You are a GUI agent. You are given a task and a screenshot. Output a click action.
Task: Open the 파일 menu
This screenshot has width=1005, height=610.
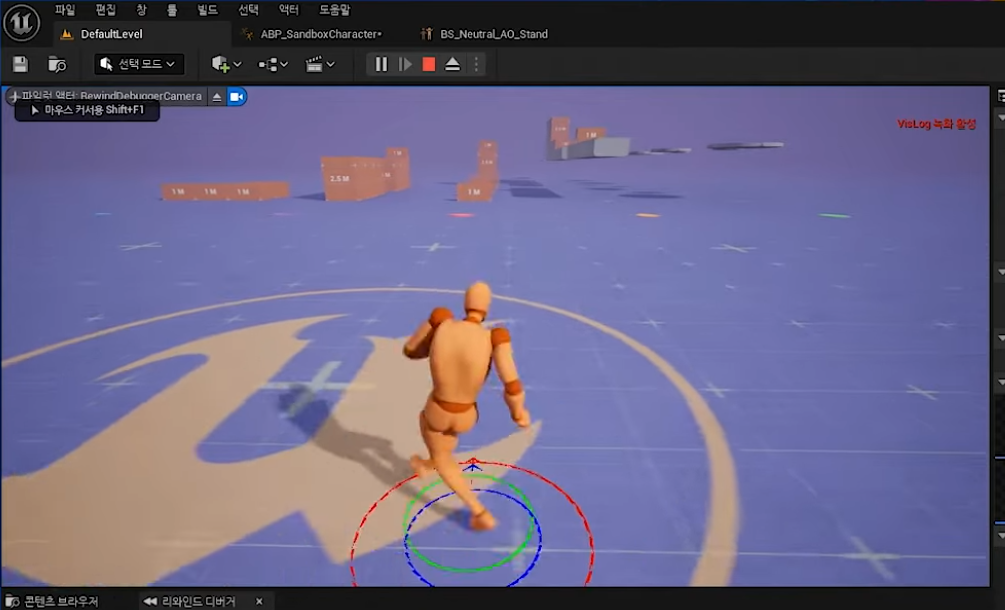tap(65, 10)
